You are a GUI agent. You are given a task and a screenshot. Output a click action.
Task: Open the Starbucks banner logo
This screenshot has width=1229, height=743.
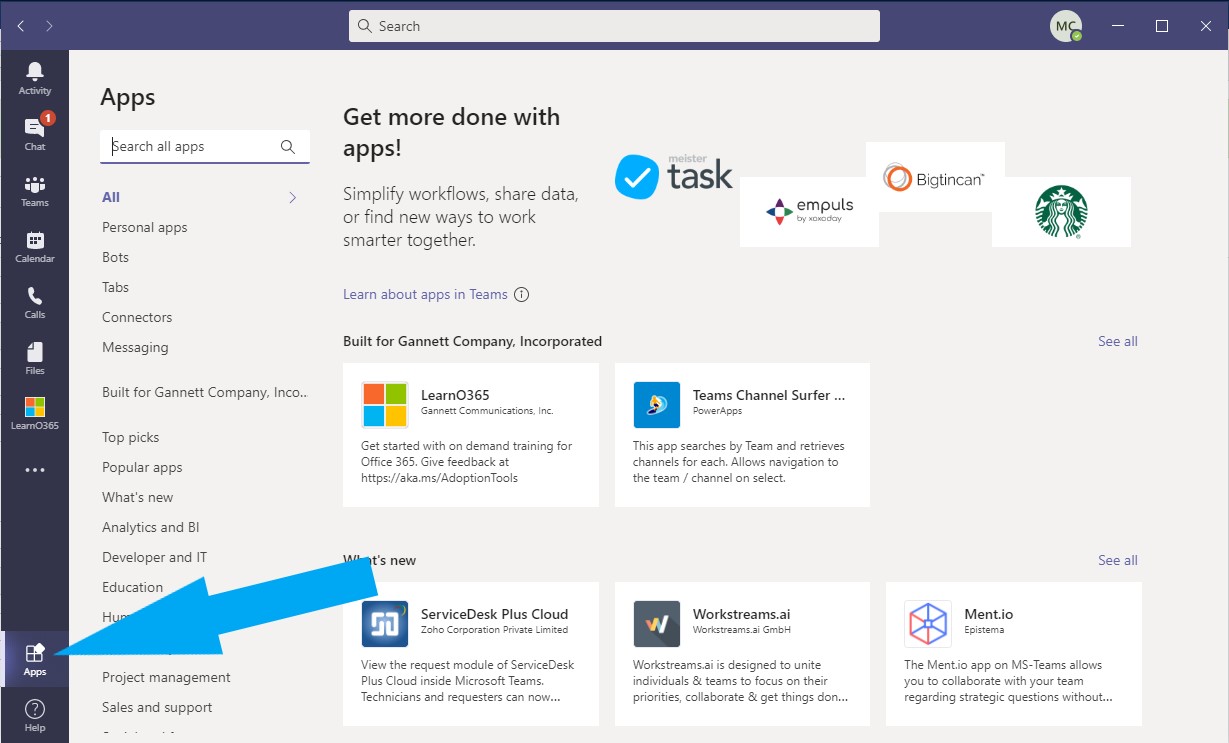click(1061, 212)
